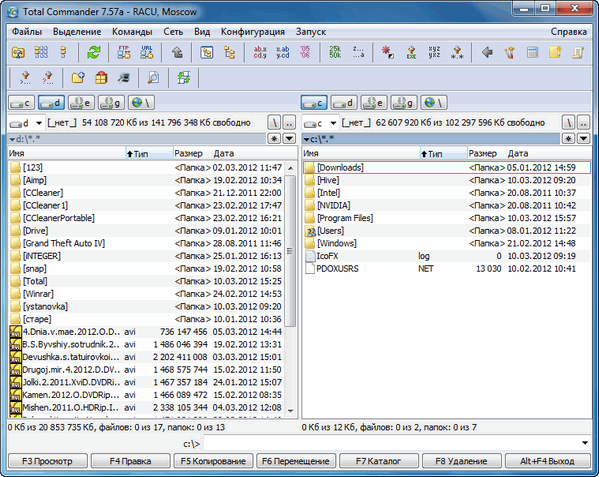Screen dimensions: 599x477
Task: Open left panel drive dropdown showing d
Action: point(26,123)
